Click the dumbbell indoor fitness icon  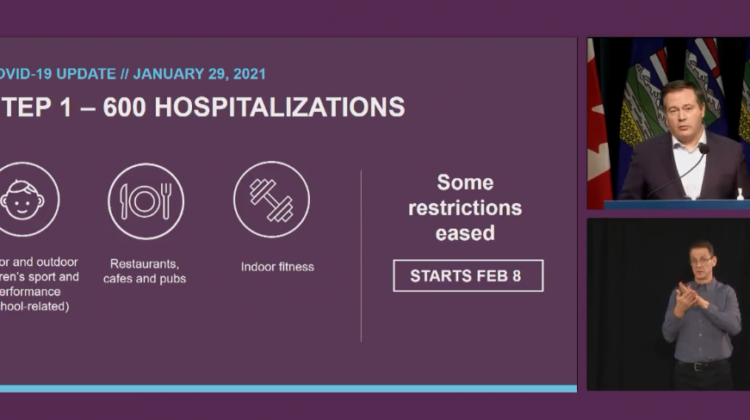pos(272,199)
